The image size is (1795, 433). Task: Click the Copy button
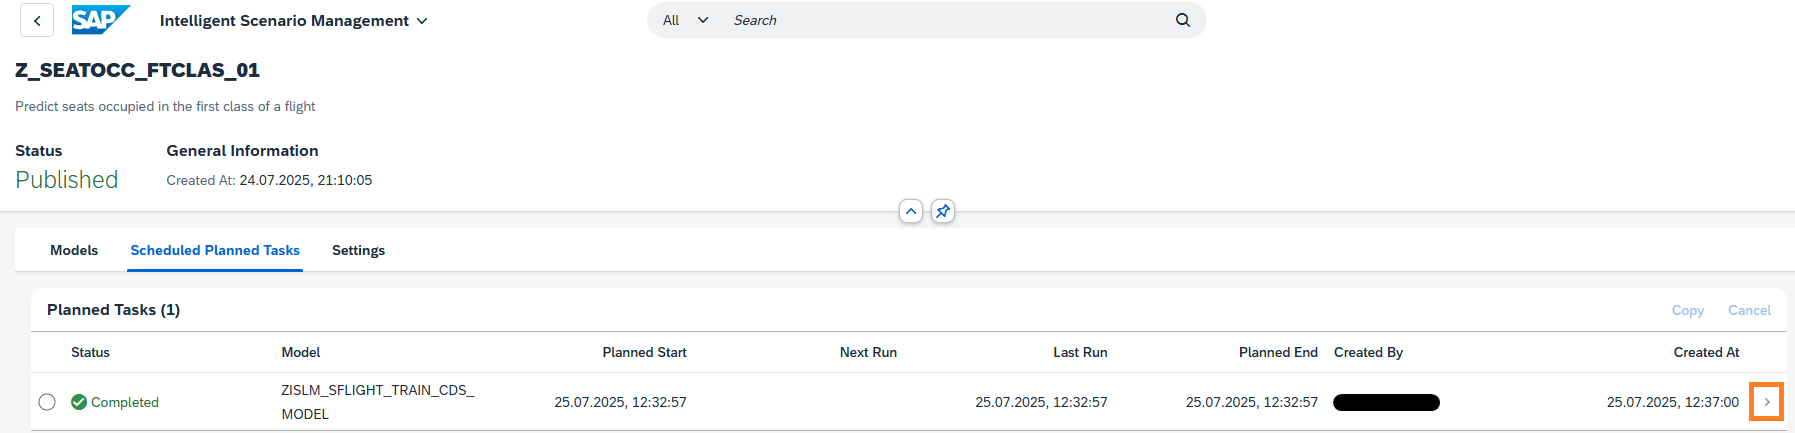[x=1687, y=310]
